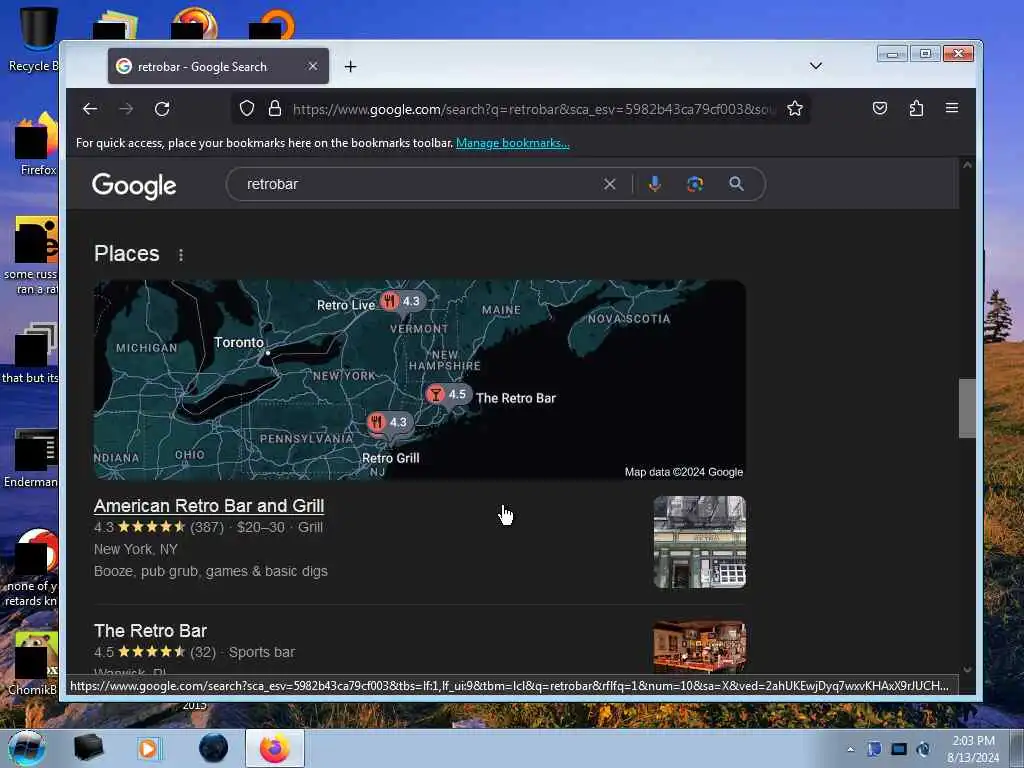Submit the search with the magnifier icon
This screenshot has width=1024, height=768.
pyautogui.click(x=736, y=184)
